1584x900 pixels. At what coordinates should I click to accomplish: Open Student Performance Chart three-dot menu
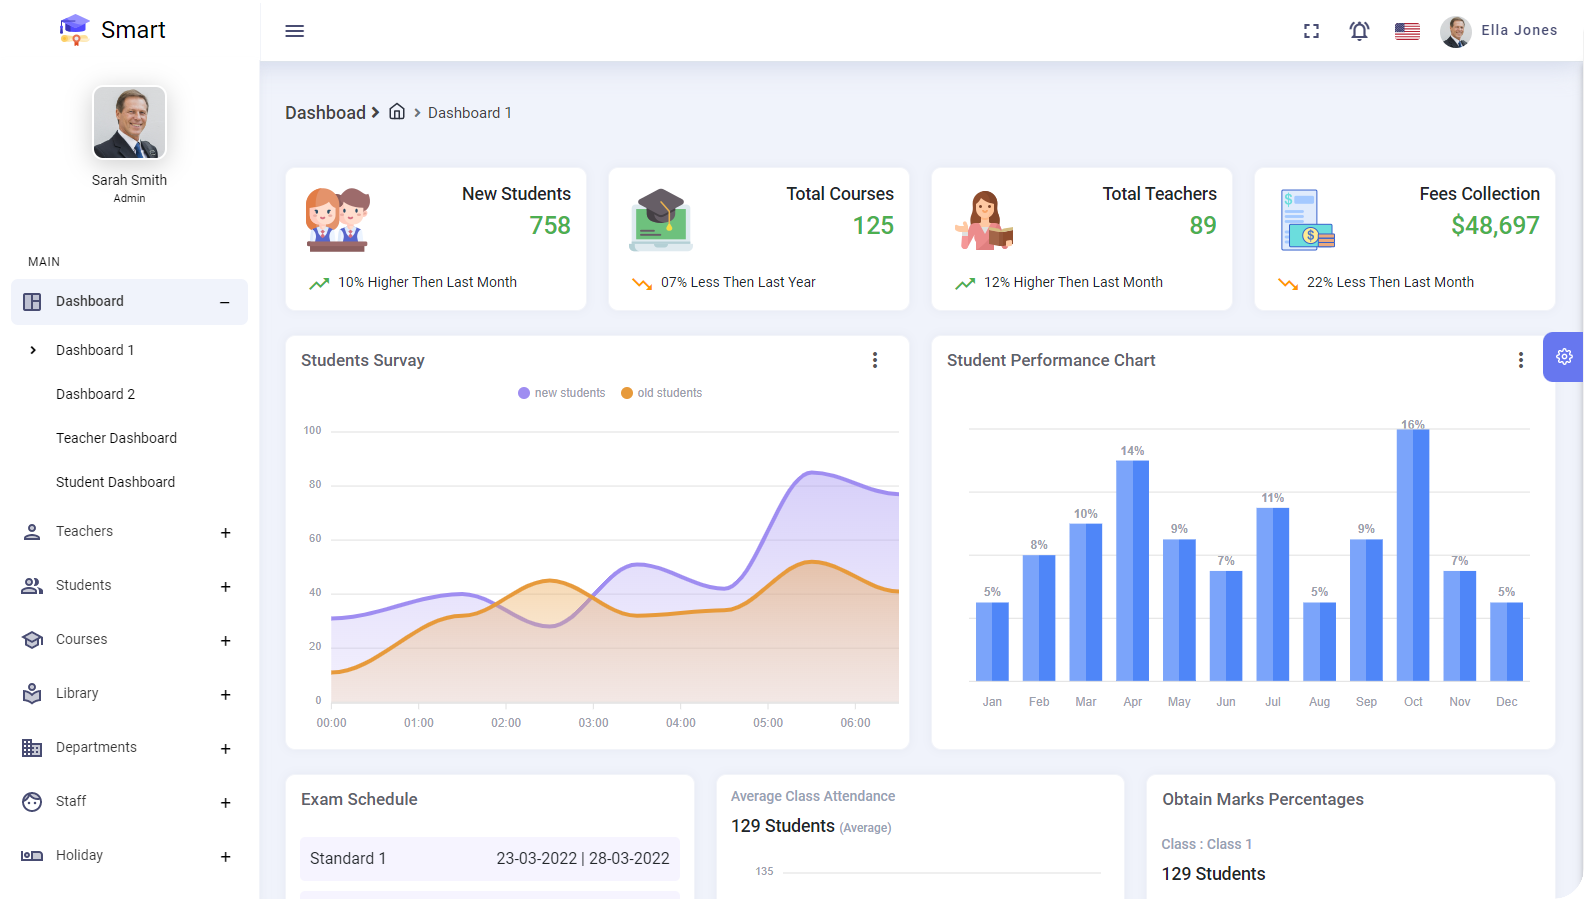point(1521,360)
